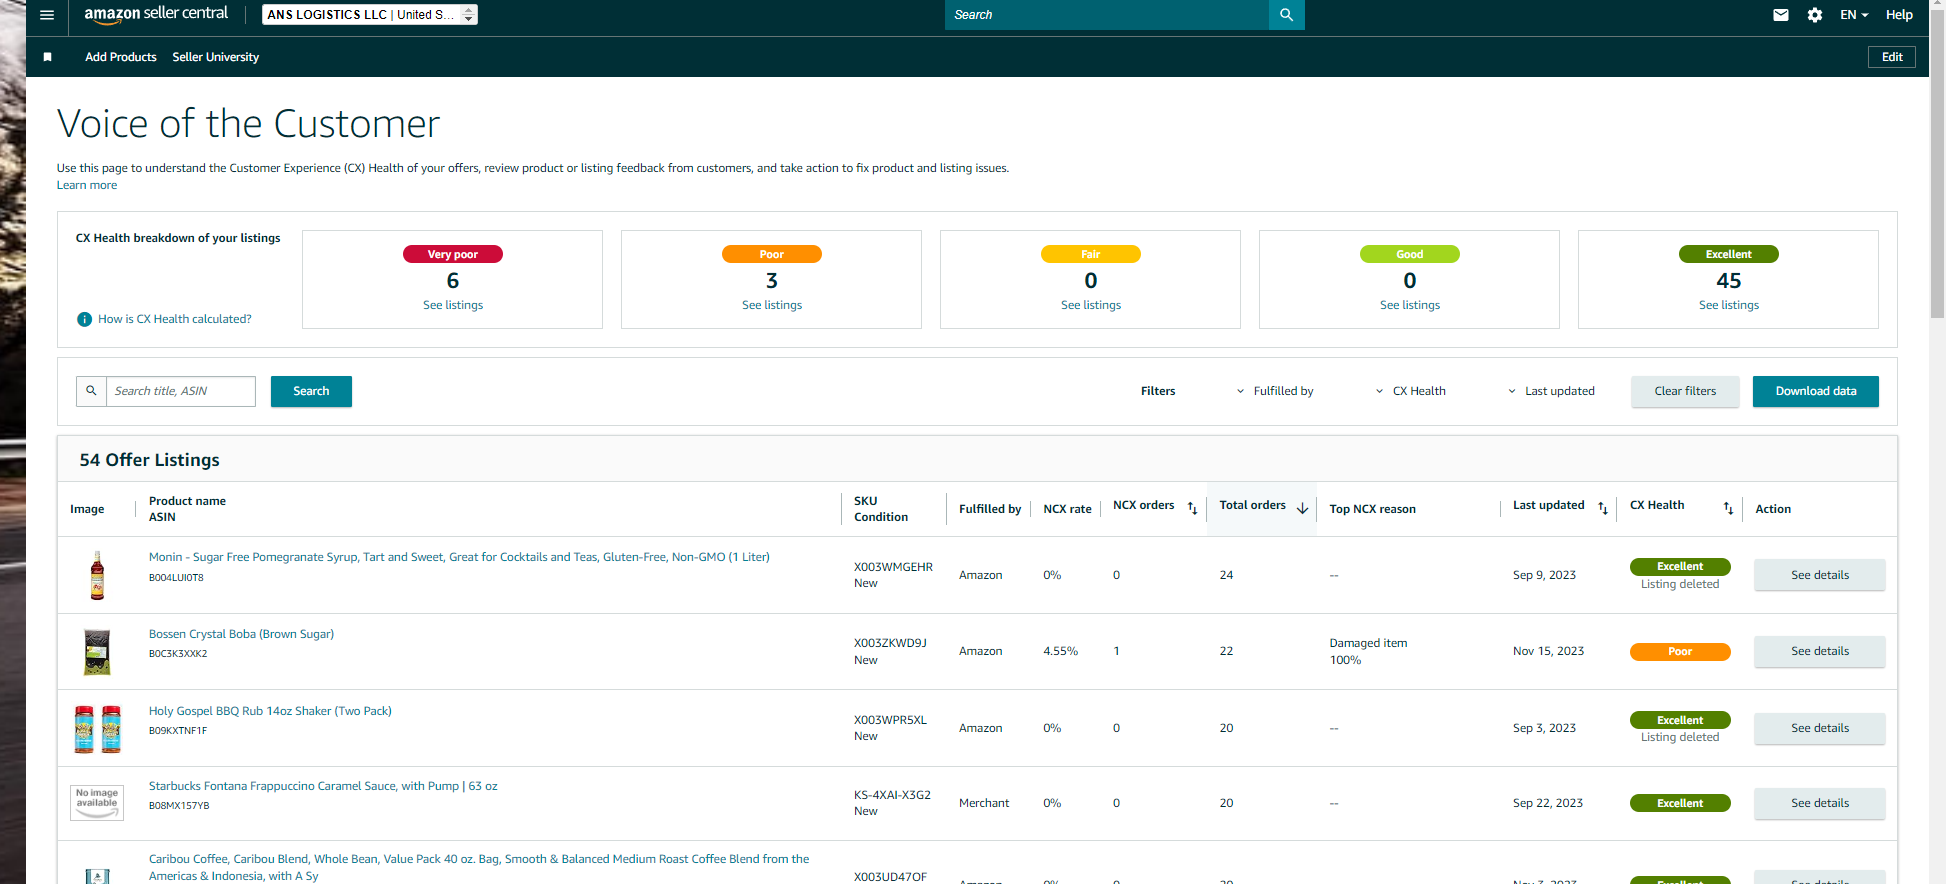Open the settings gear icon

pos(1815,15)
